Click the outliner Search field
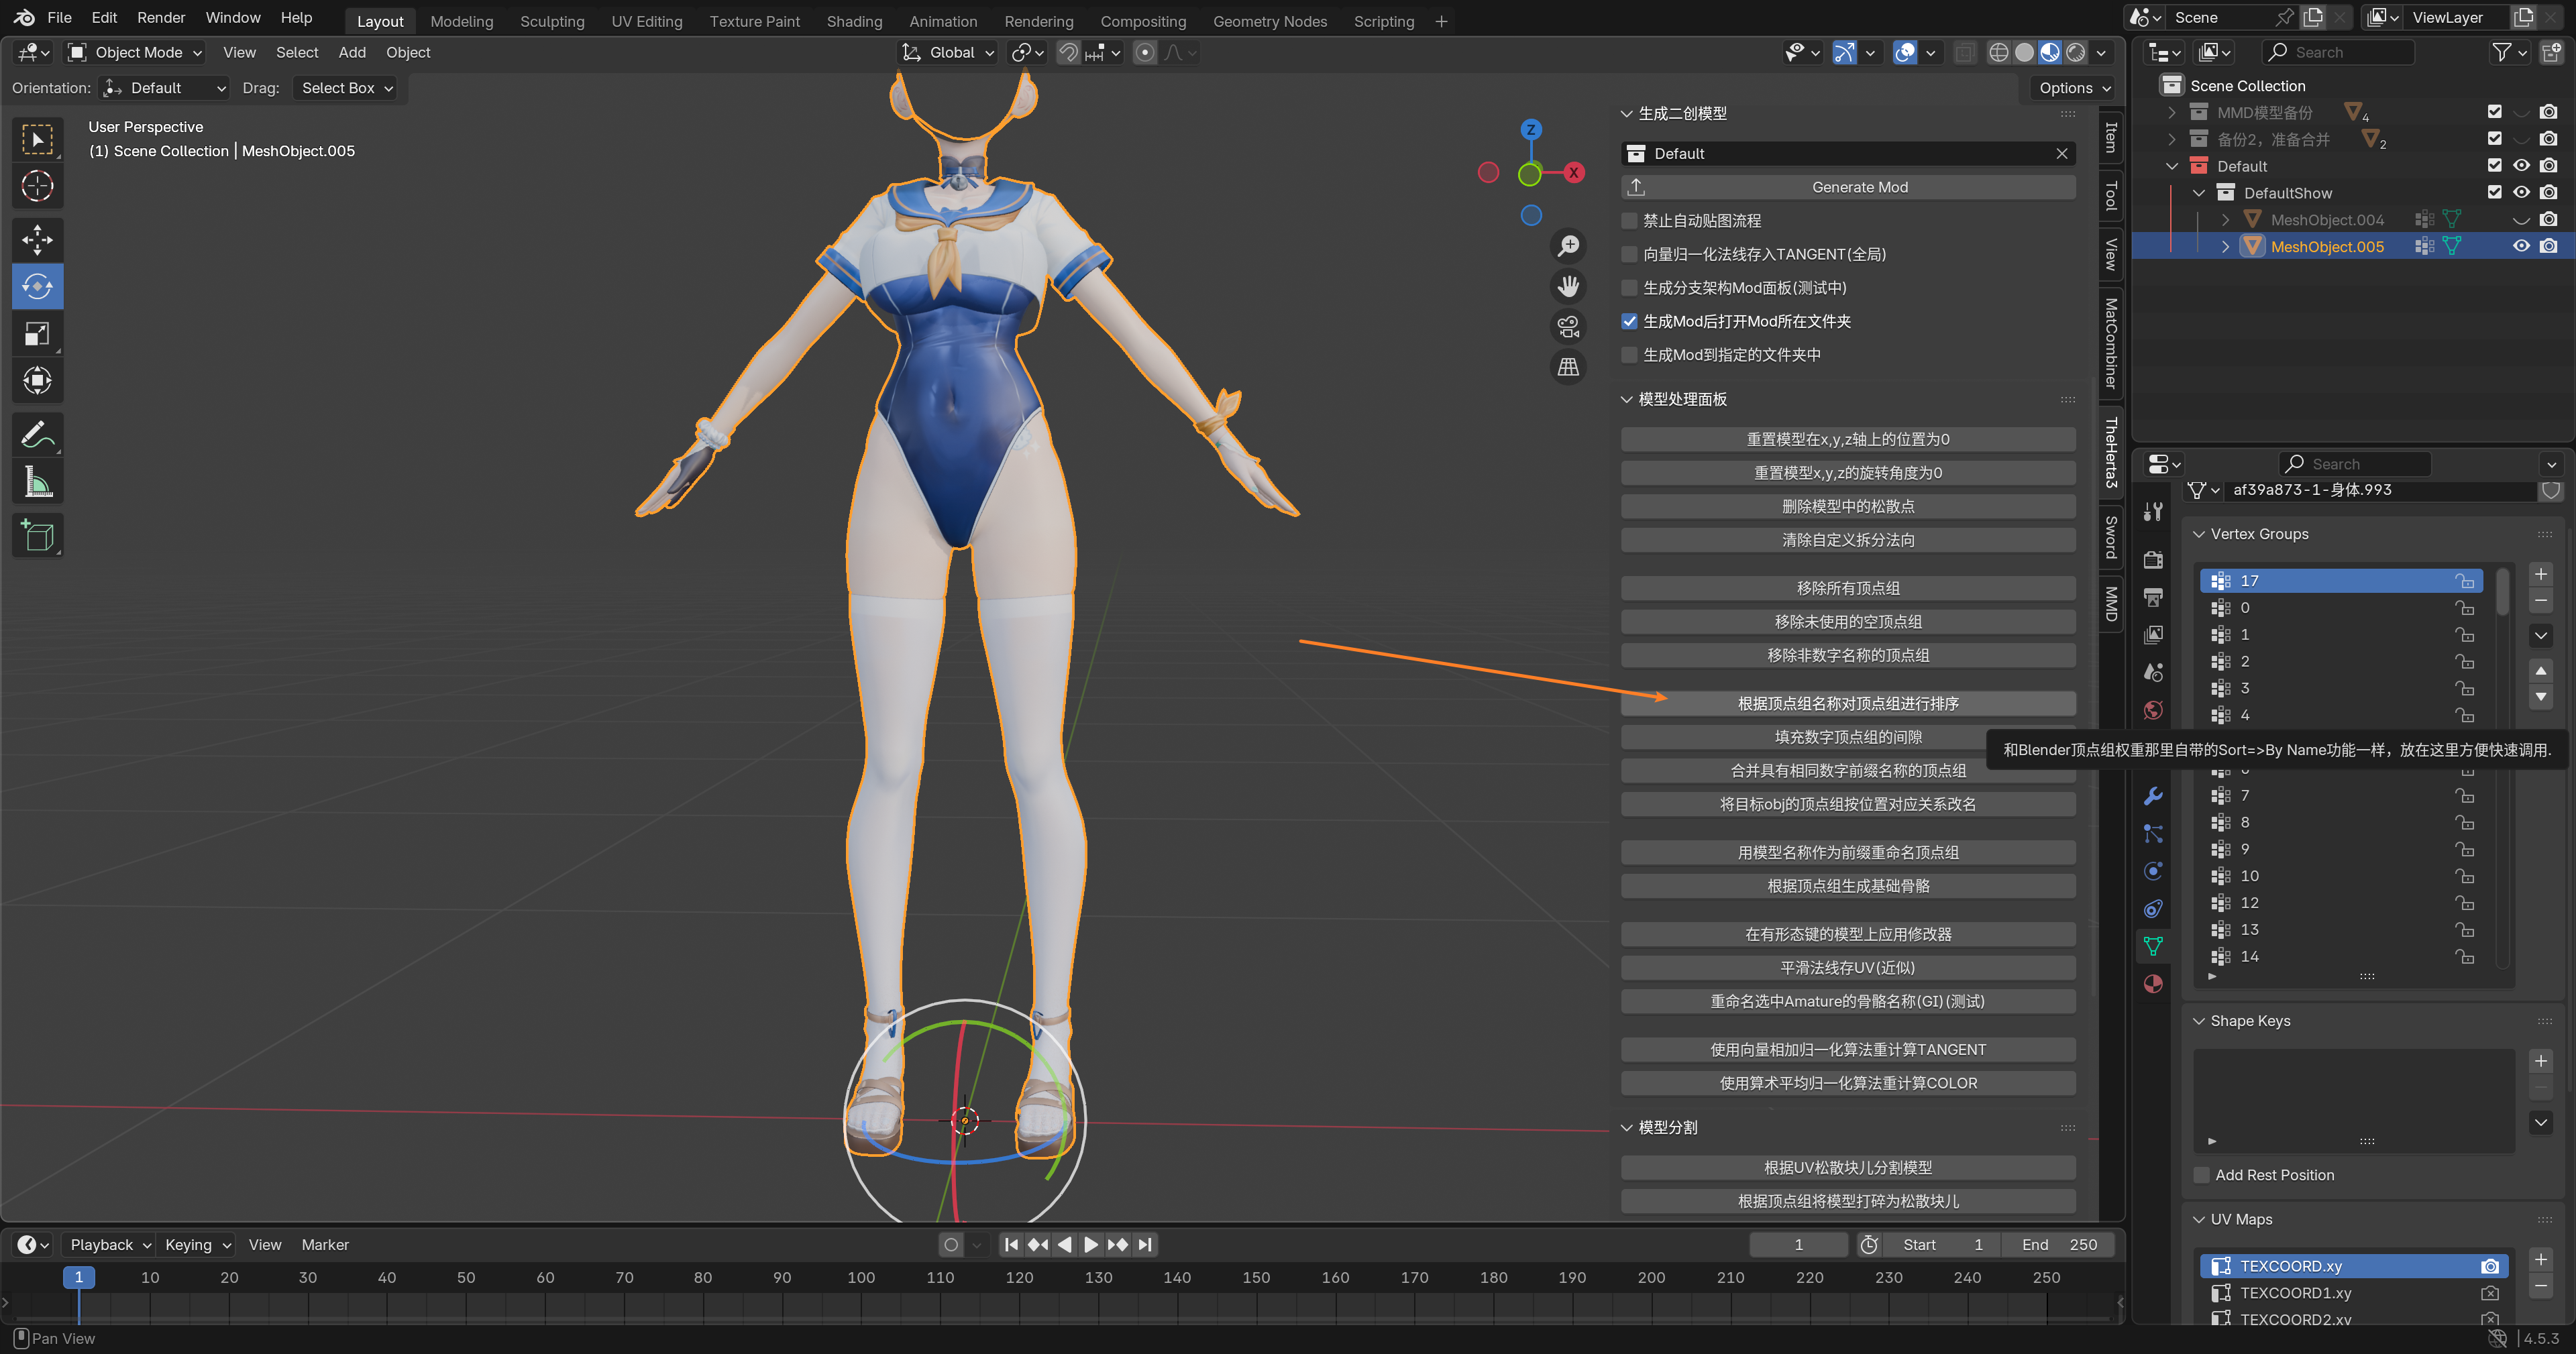This screenshot has width=2576, height=1354. click(x=2337, y=53)
